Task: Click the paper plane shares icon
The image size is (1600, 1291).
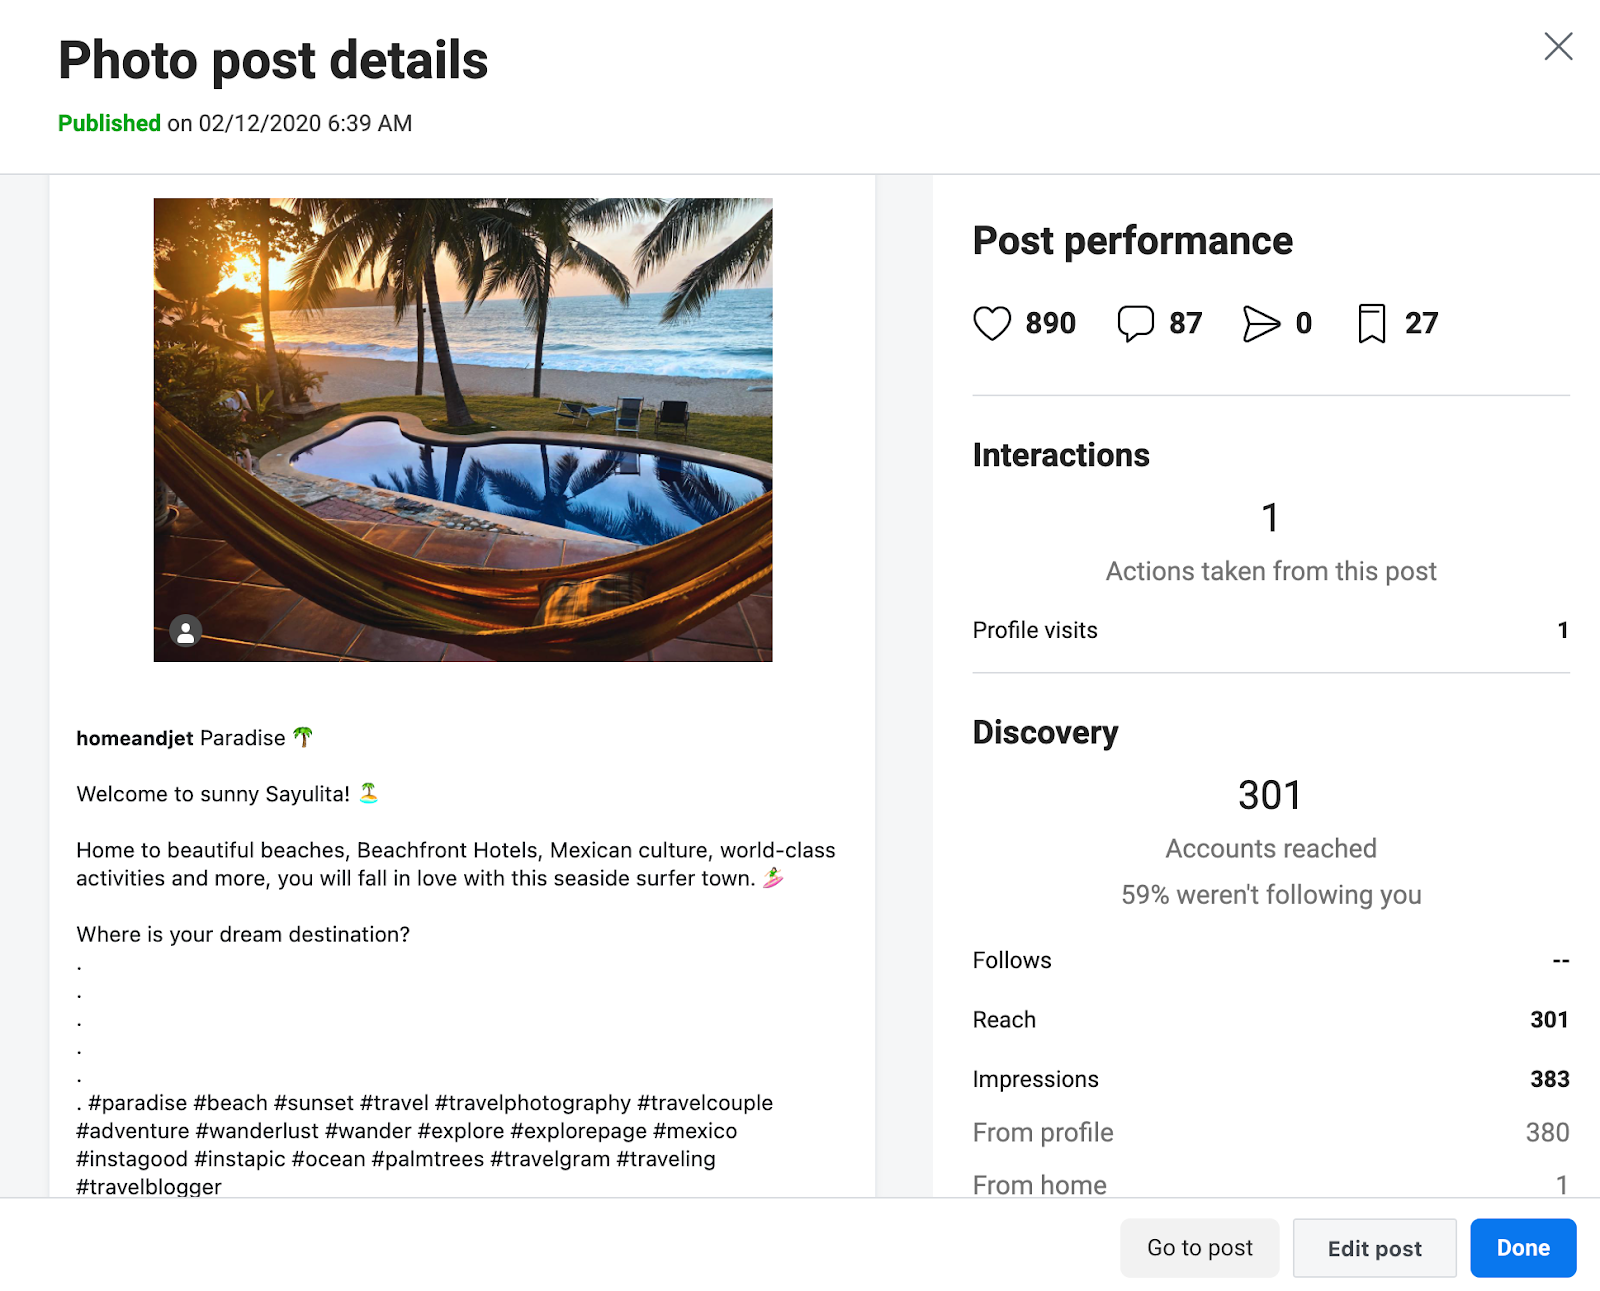Action: point(1261,323)
